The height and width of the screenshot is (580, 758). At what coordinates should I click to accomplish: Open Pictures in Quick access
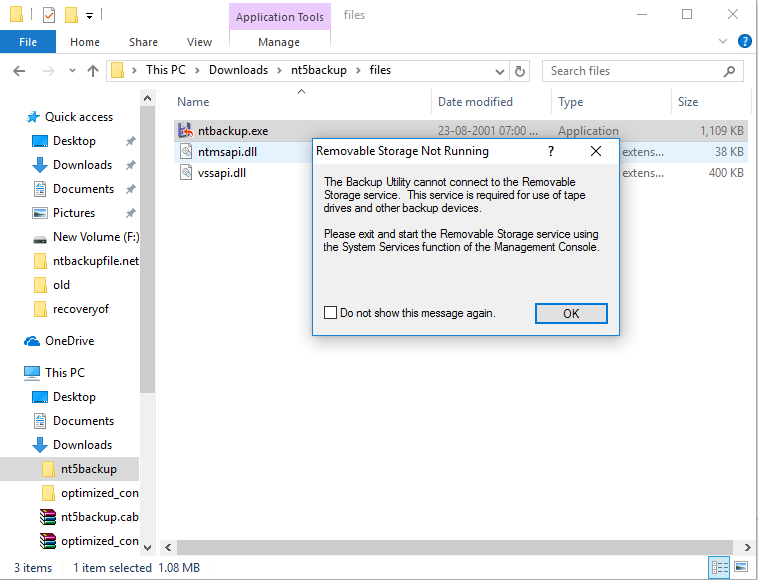point(74,213)
